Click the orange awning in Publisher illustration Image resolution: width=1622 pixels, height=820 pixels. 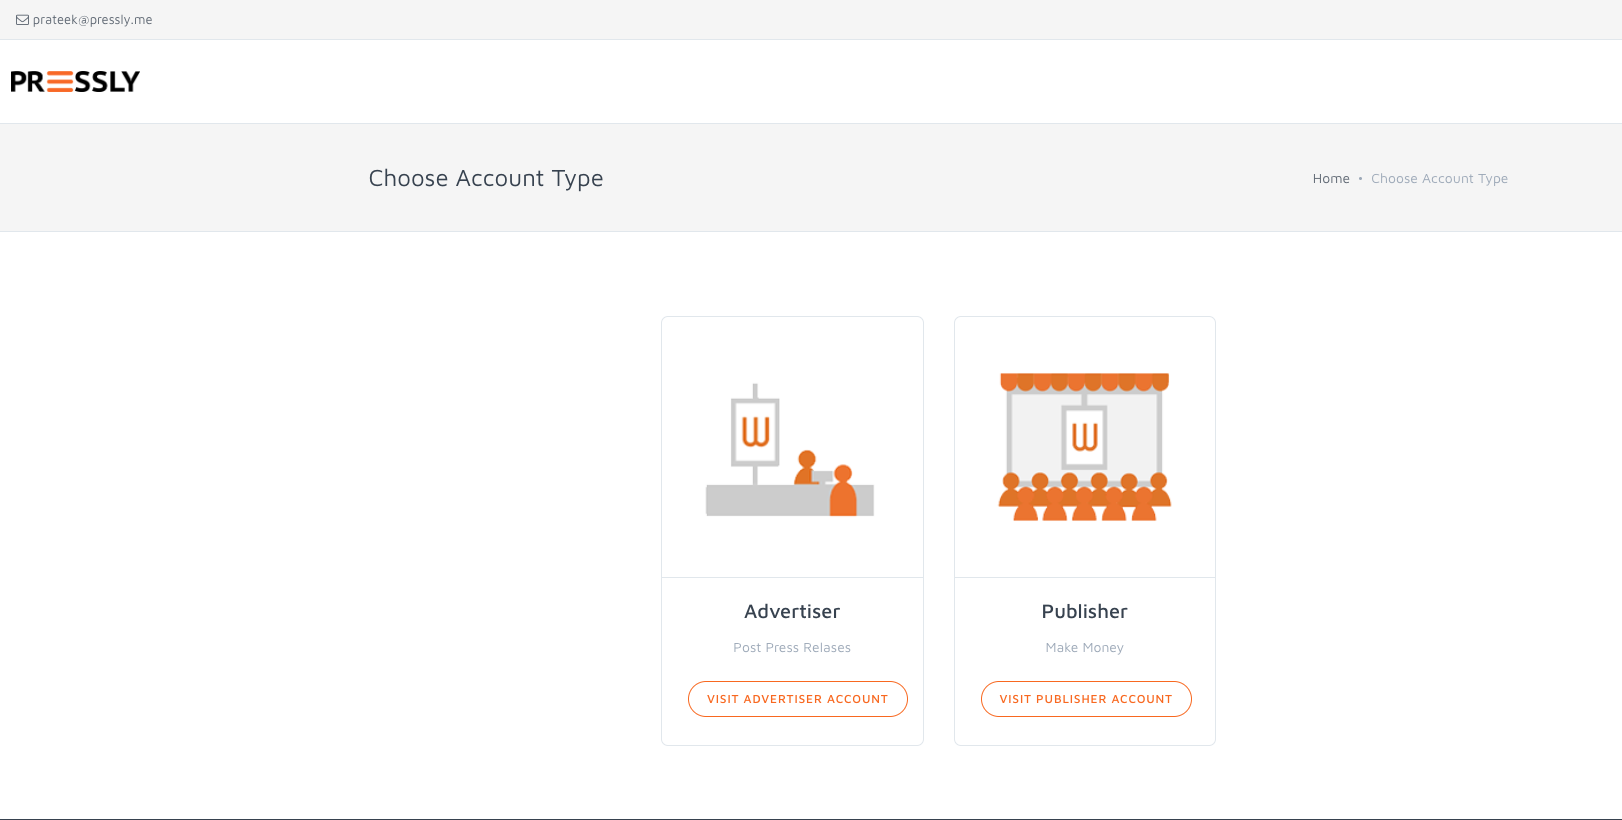tap(1084, 382)
